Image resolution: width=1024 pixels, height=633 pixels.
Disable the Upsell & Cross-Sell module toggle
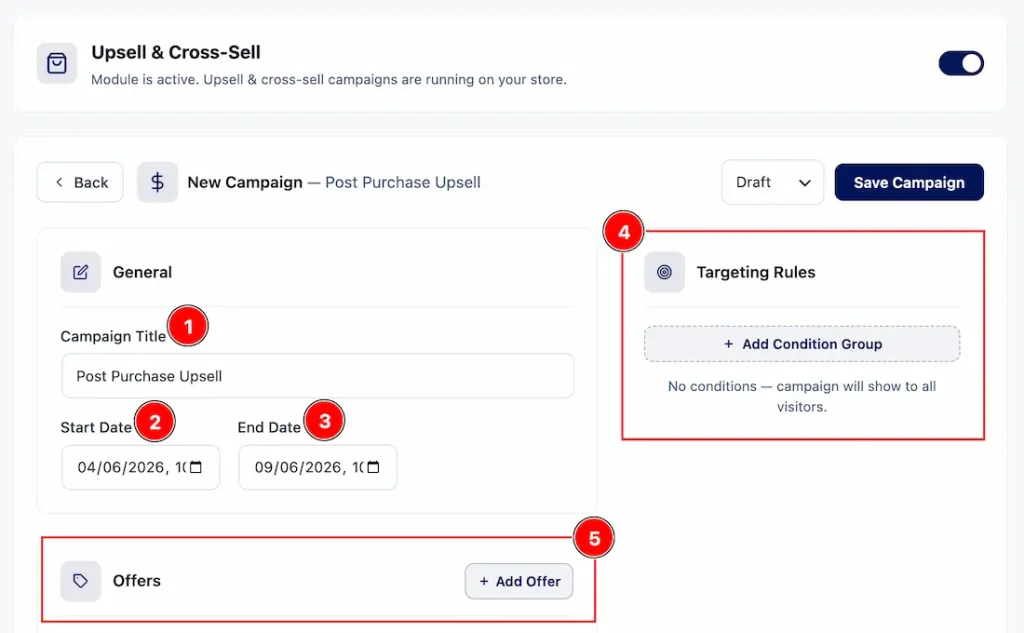point(961,63)
